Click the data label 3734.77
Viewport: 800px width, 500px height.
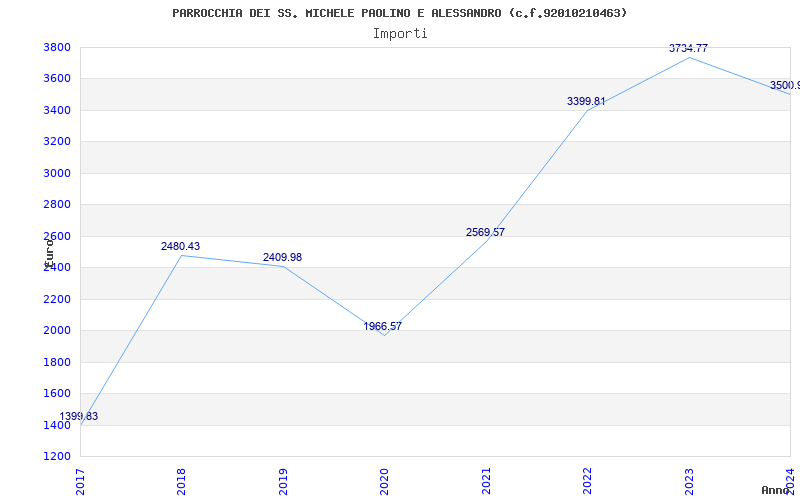(x=688, y=48)
